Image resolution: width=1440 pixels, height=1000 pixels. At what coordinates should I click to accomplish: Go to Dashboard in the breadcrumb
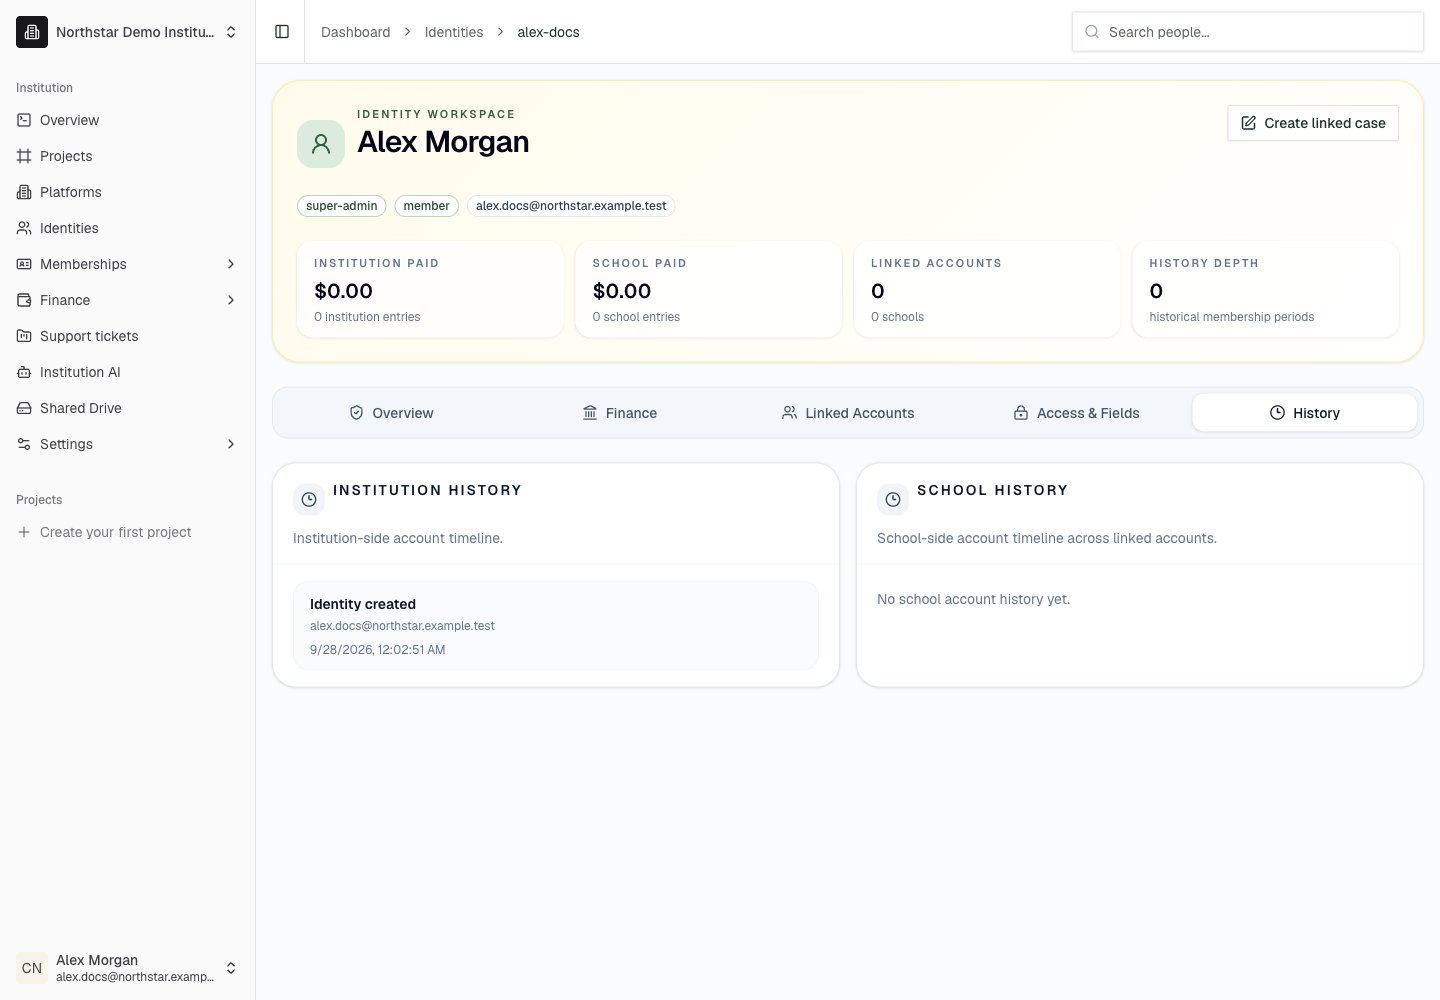(356, 32)
